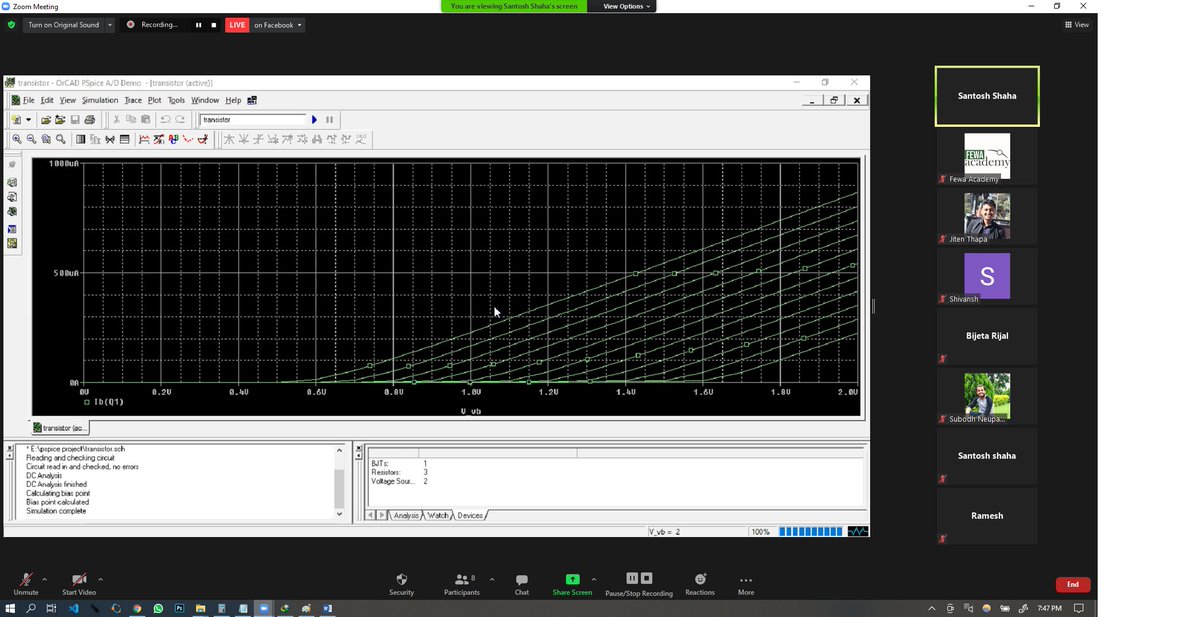Stop the Zoom recording in the bottom toolbar

pyautogui.click(x=647, y=578)
